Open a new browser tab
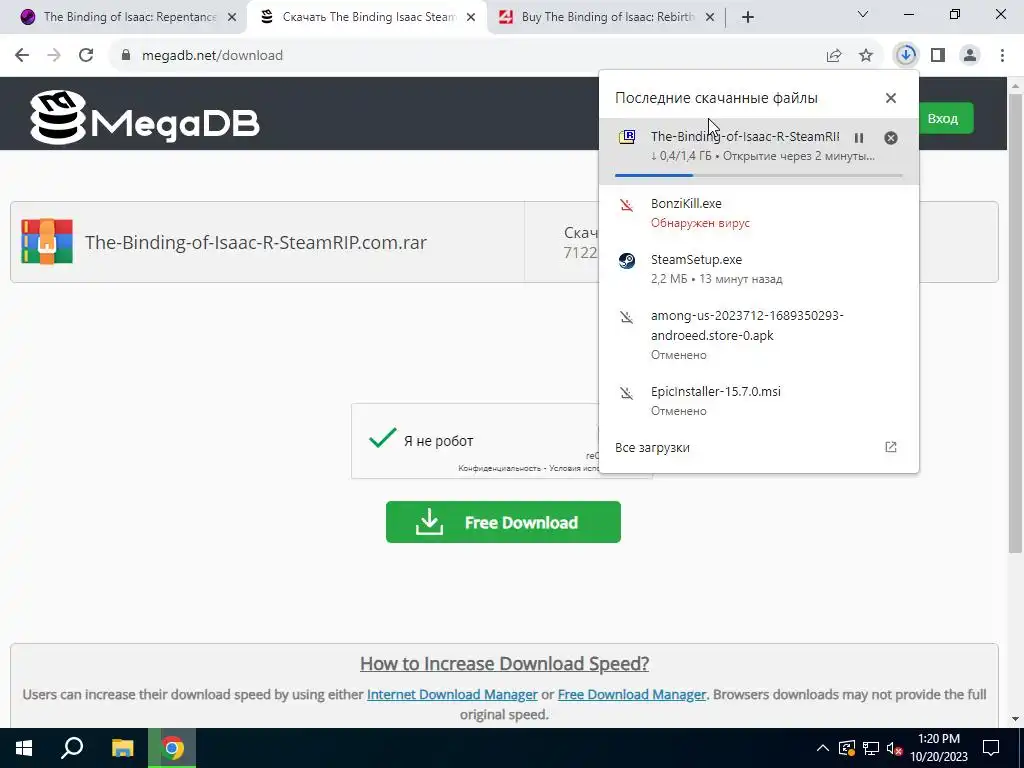This screenshot has width=1024, height=768. coord(748,17)
